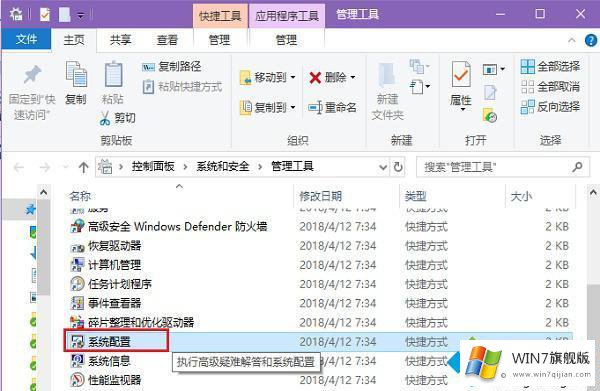Select 碎片整理和优化驱动器 item
Image resolution: width=600 pixels, height=391 pixels.
[132, 322]
